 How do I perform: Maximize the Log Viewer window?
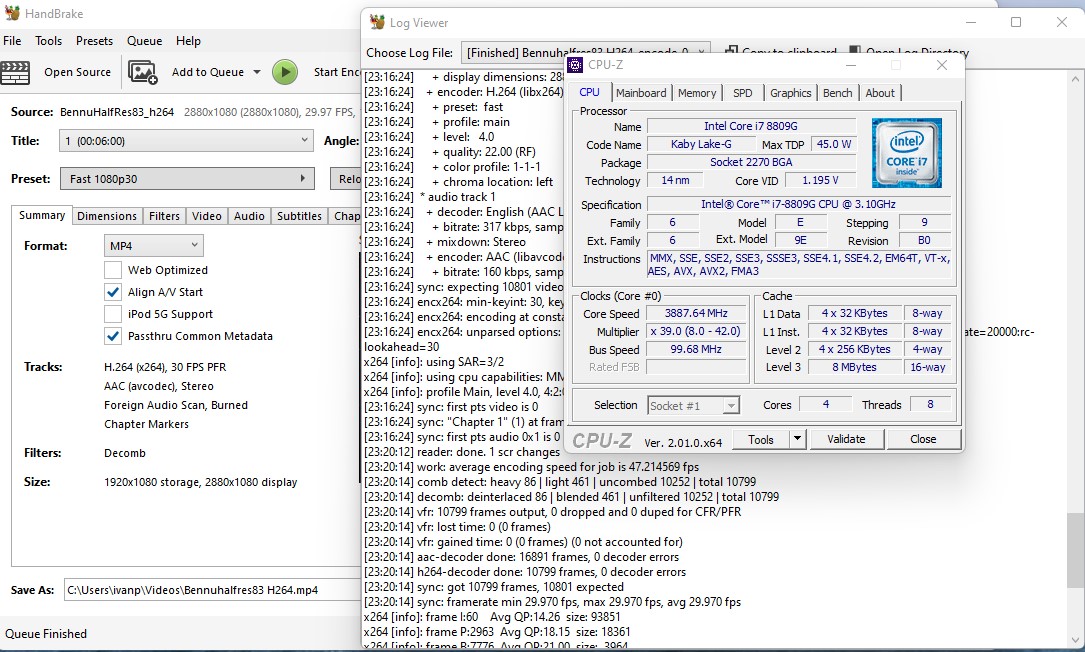(1016, 22)
